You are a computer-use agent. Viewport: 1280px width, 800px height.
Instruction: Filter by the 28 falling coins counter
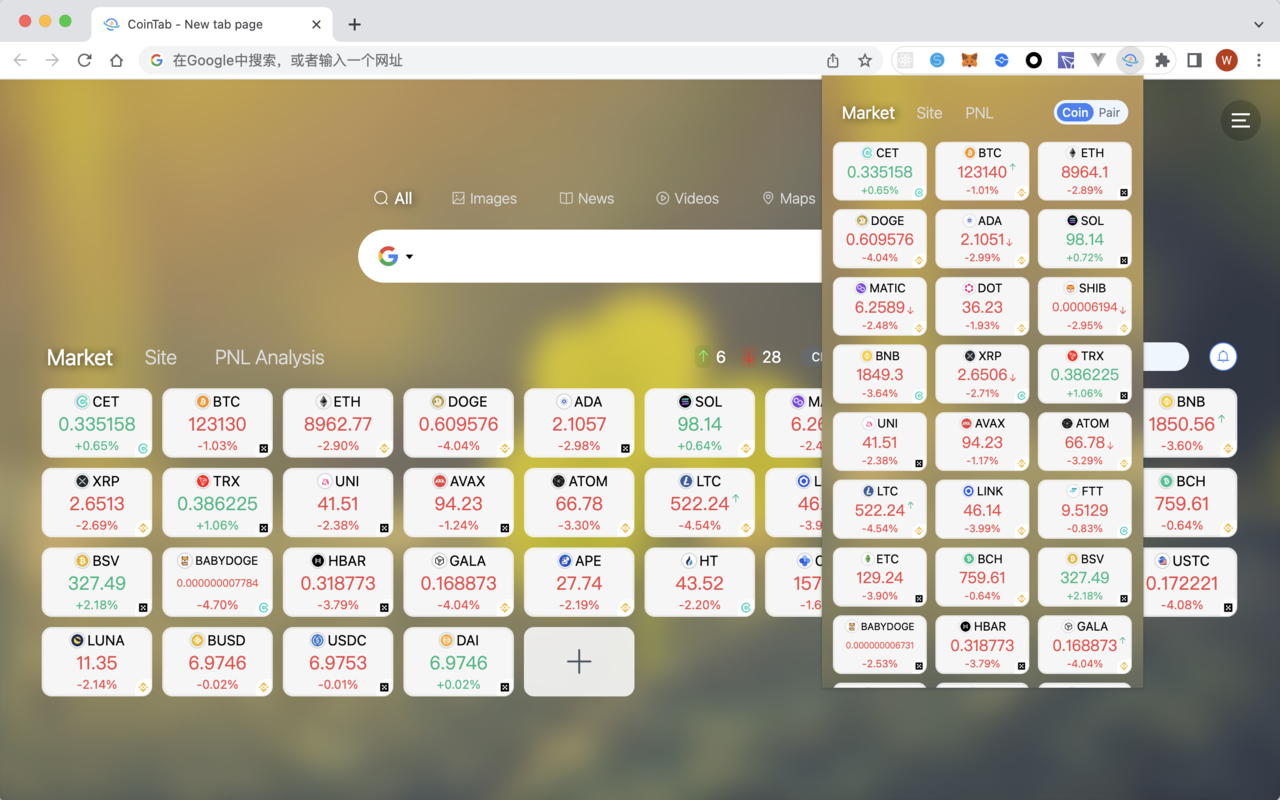761,357
